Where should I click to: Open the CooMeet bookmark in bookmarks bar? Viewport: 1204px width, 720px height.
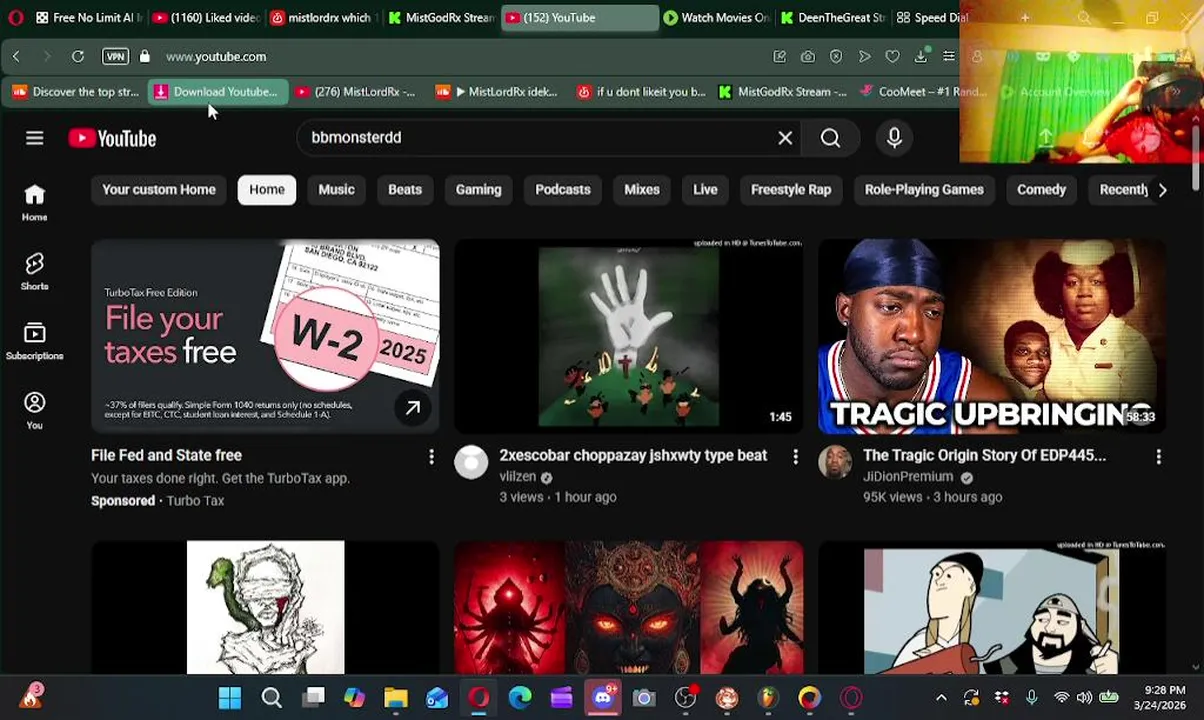tap(922, 91)
